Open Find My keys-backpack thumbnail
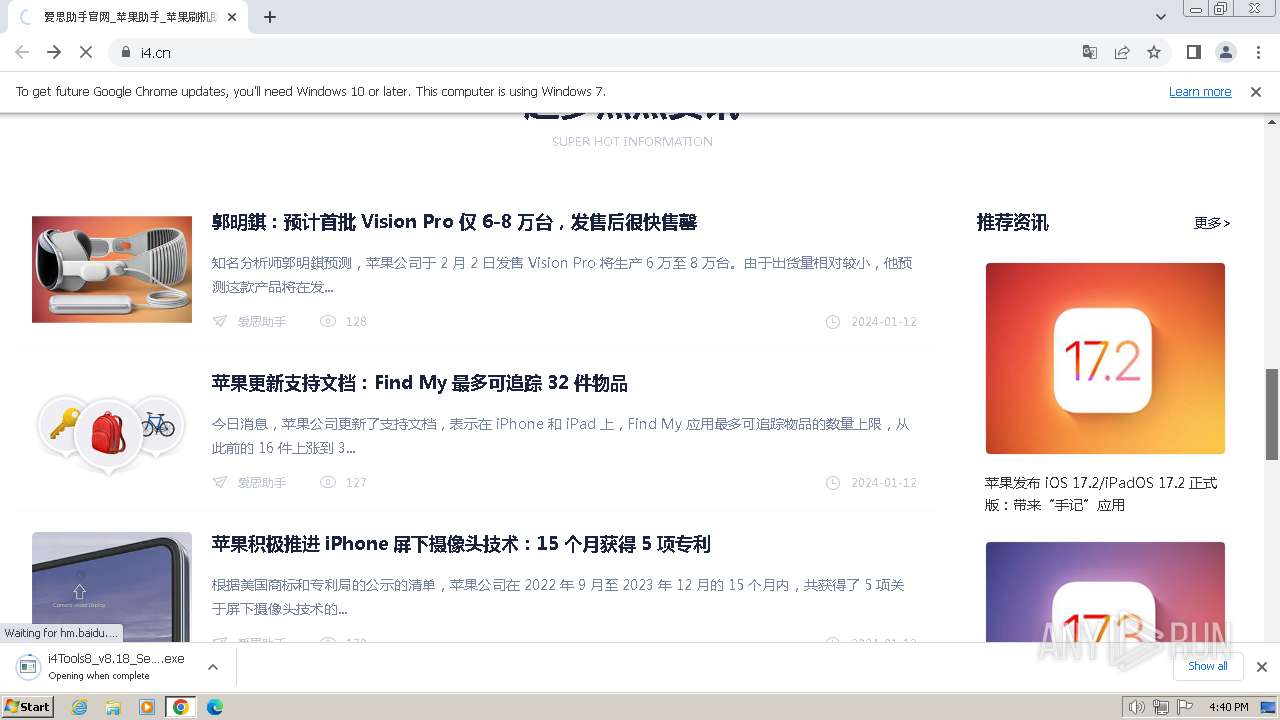This screenshot has width=1280, height=720. click(112, 430)
